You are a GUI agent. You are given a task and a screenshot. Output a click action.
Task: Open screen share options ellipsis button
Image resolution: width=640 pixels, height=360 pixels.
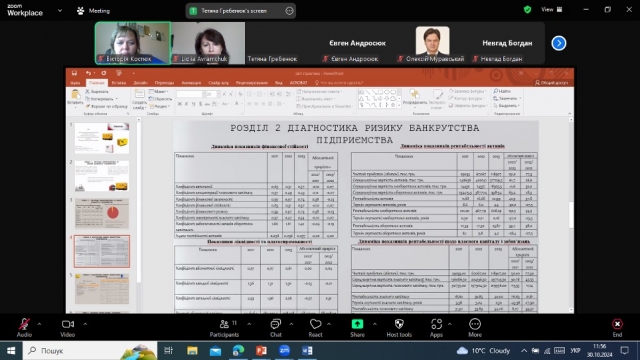click(289, 11)
